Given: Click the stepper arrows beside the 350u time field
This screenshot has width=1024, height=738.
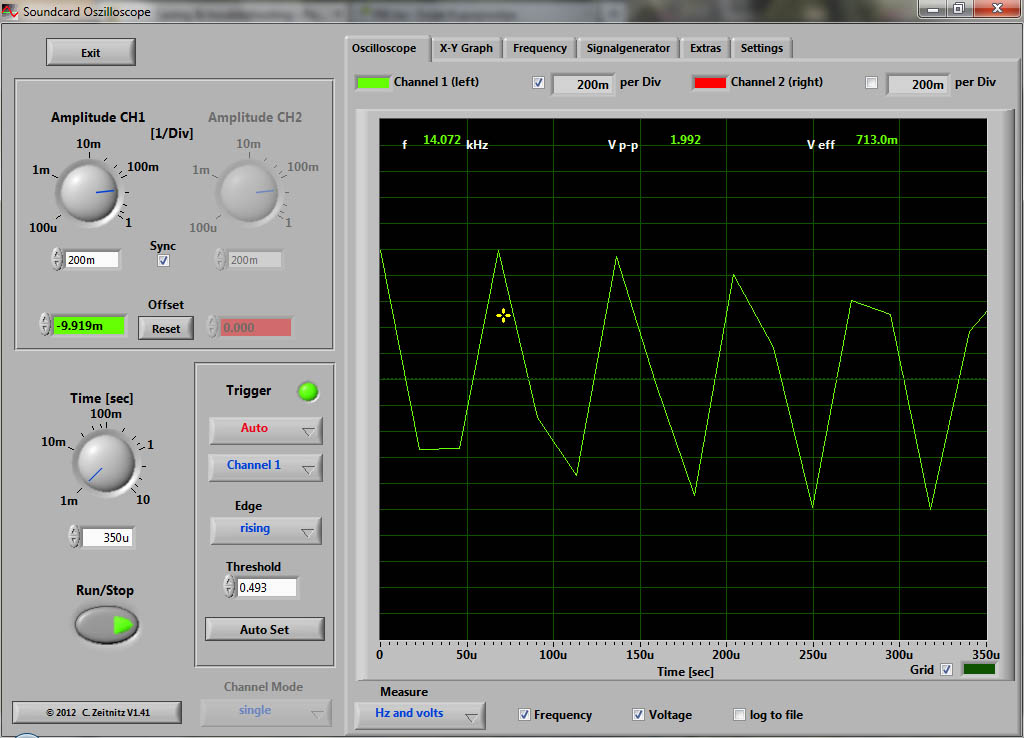Looking at the screenshot, I should [x=74, y=537].
